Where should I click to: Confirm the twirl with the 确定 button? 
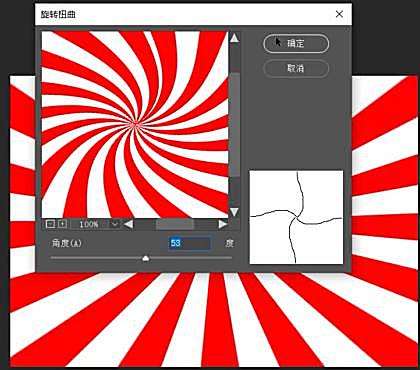tap(296, 43)
